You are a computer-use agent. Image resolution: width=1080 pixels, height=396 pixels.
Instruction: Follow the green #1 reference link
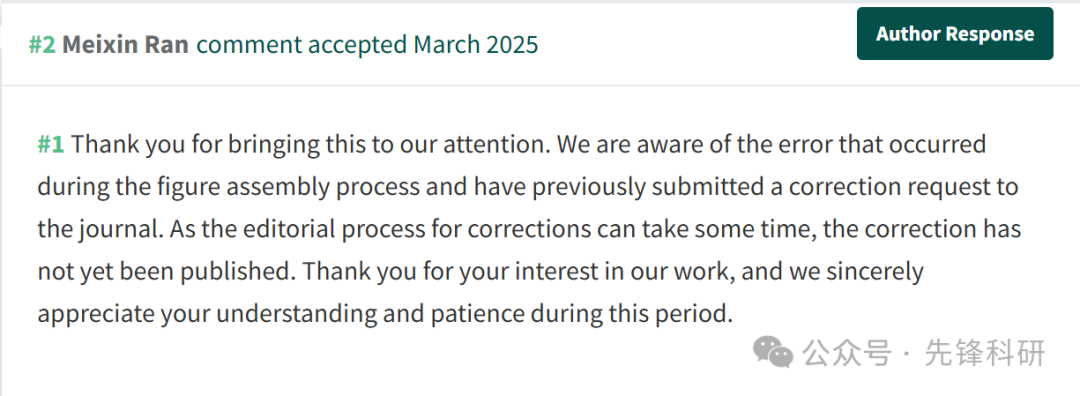coord(51,145)
